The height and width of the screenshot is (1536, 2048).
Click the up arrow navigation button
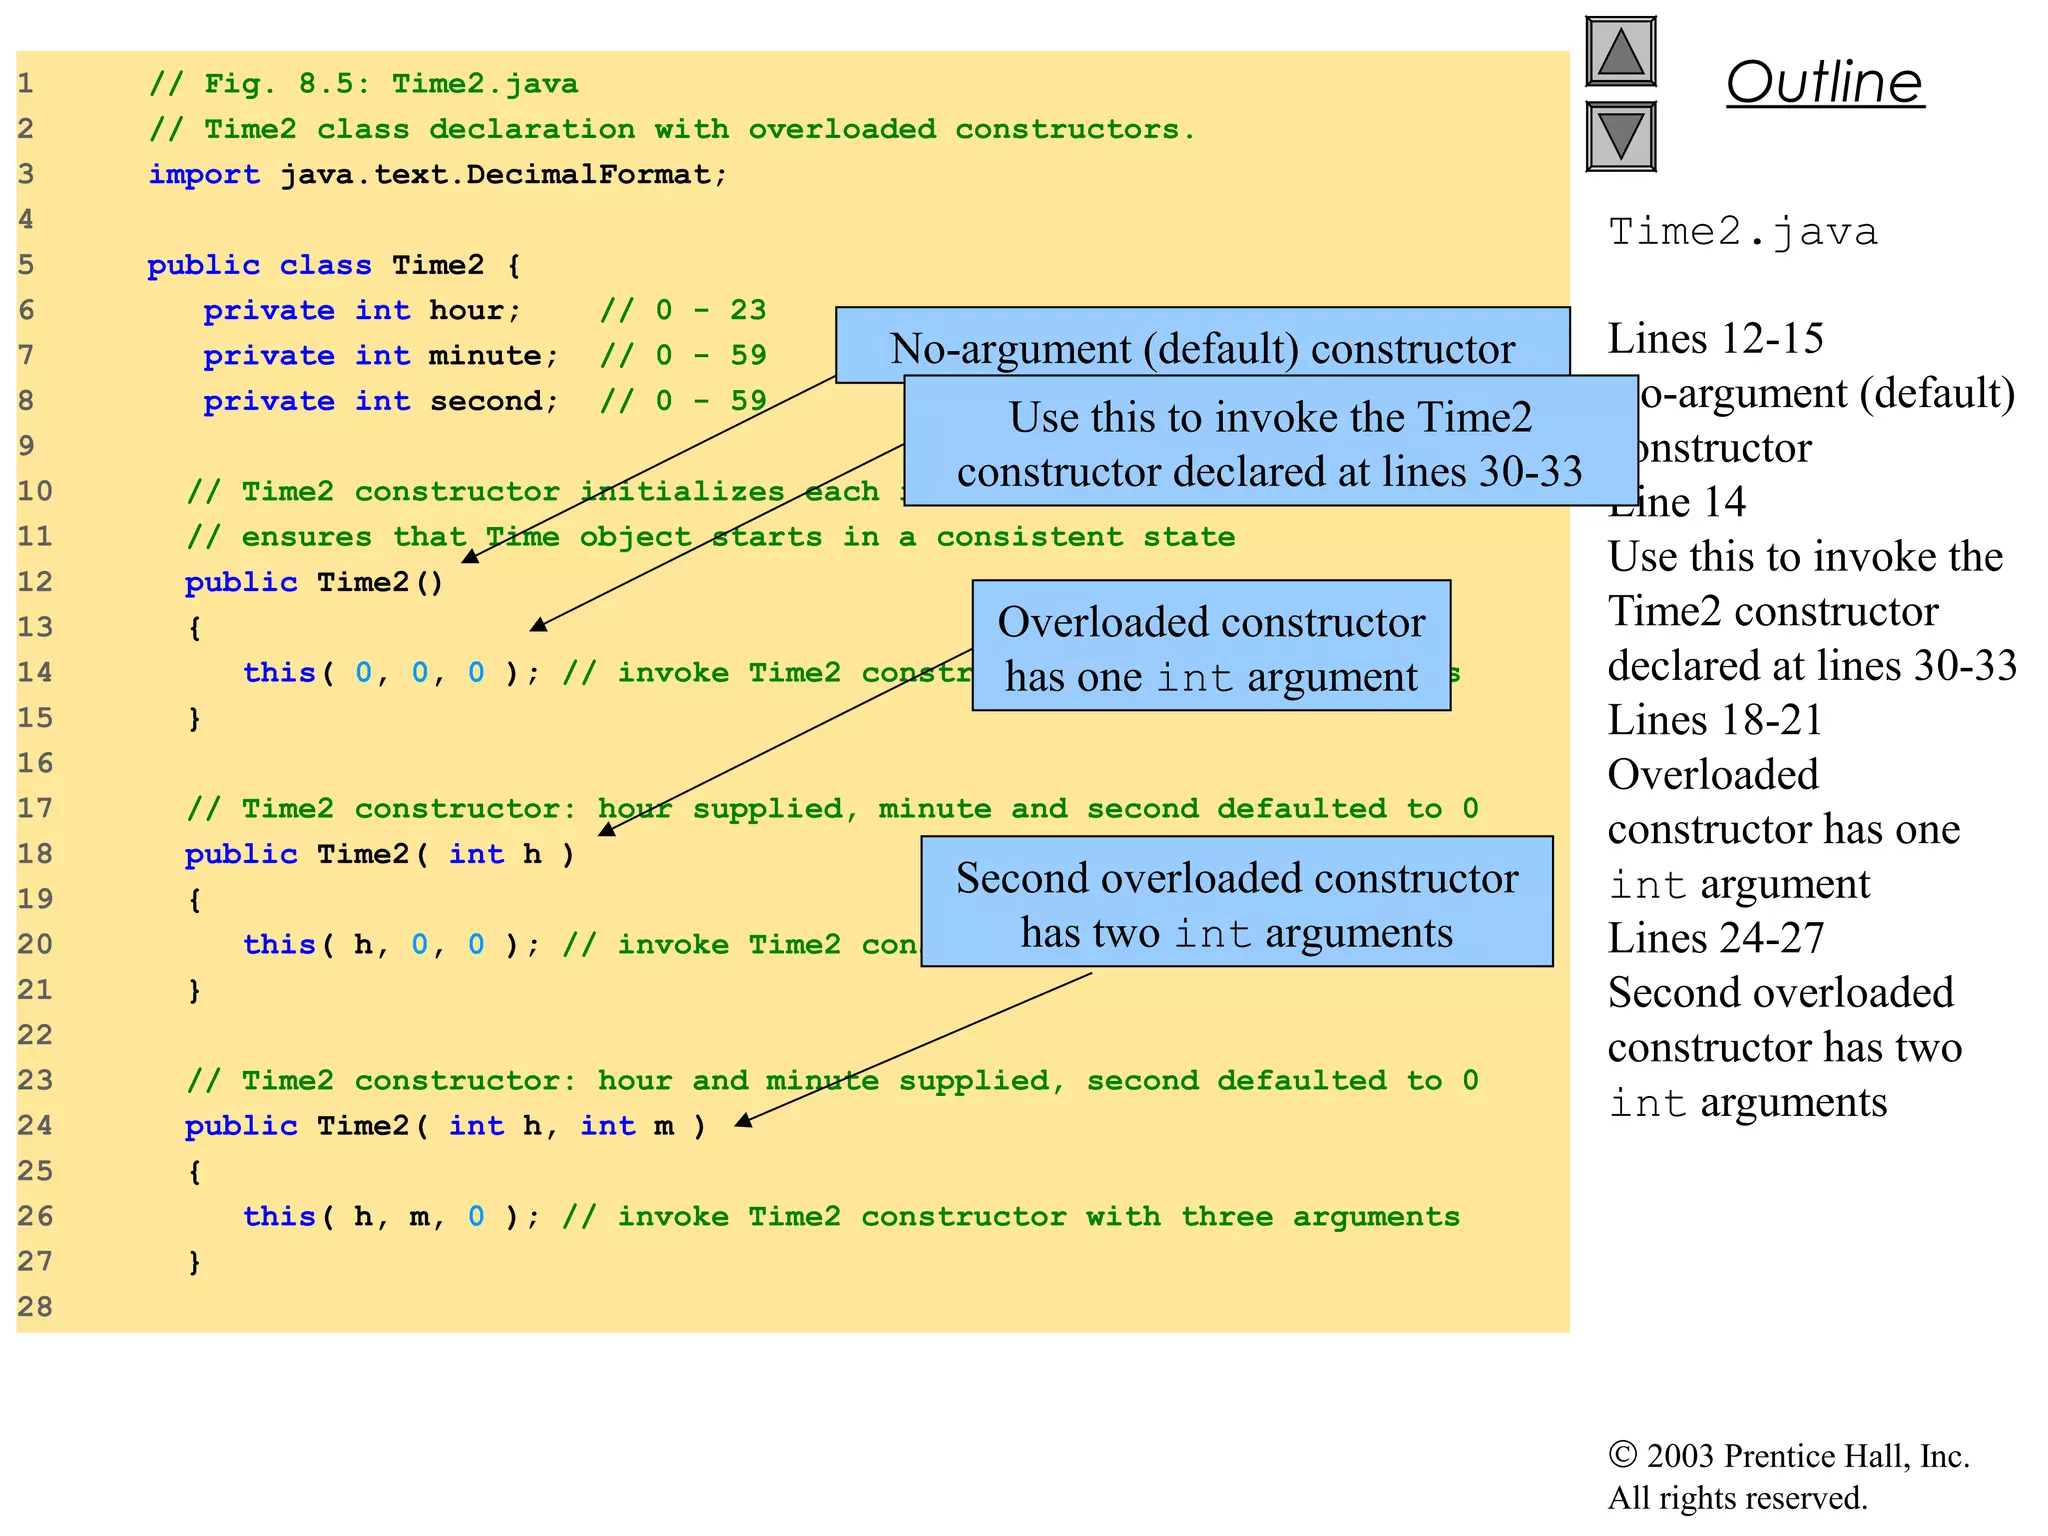pos(1621,51)
